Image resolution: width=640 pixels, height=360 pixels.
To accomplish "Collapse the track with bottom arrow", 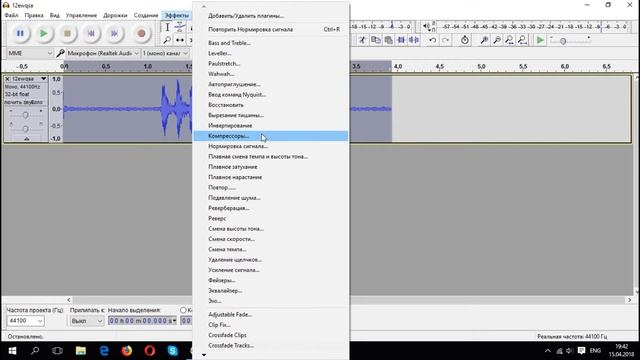I will [x=26, y=139].
